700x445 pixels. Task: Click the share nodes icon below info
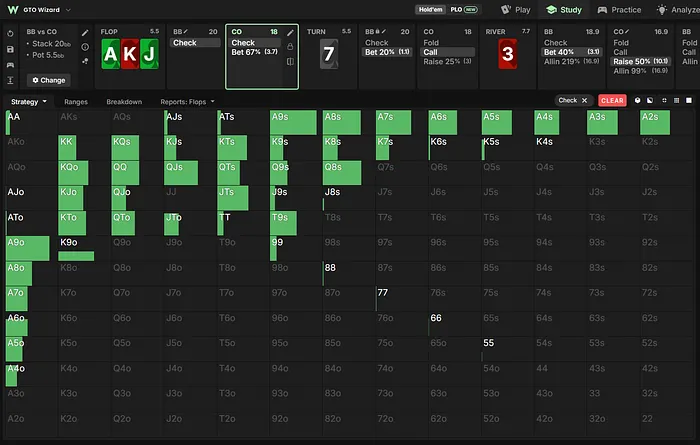pyautogui.click(x=85, y=61)
